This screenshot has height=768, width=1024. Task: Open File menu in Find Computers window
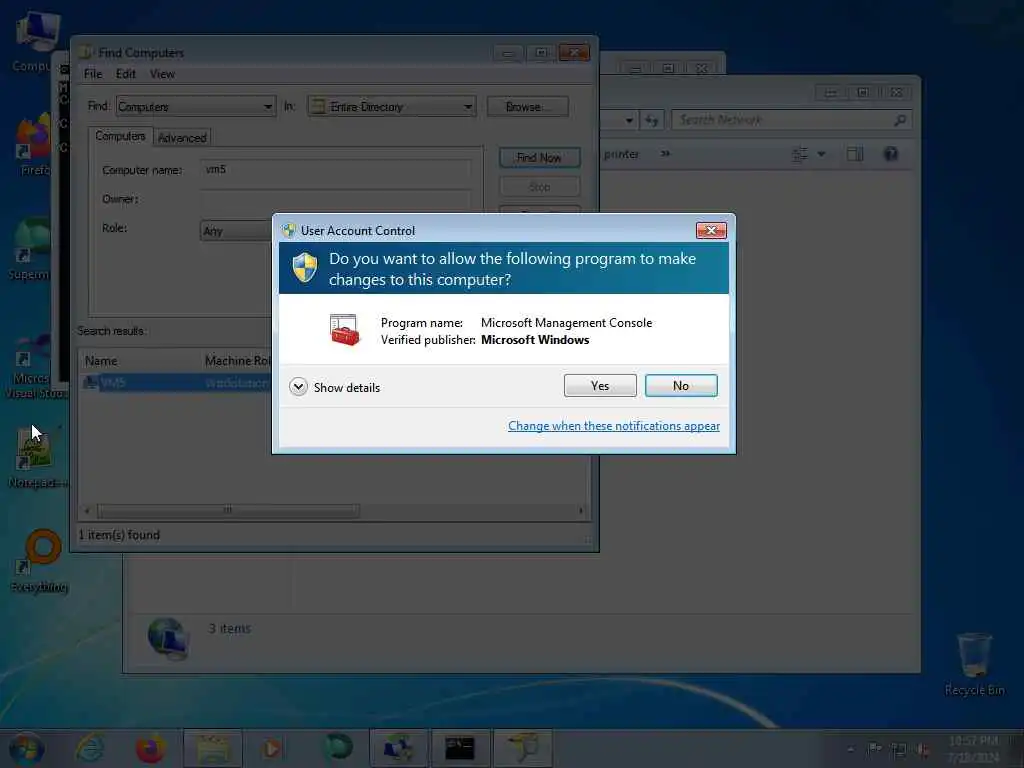click(x=93, y=74)
